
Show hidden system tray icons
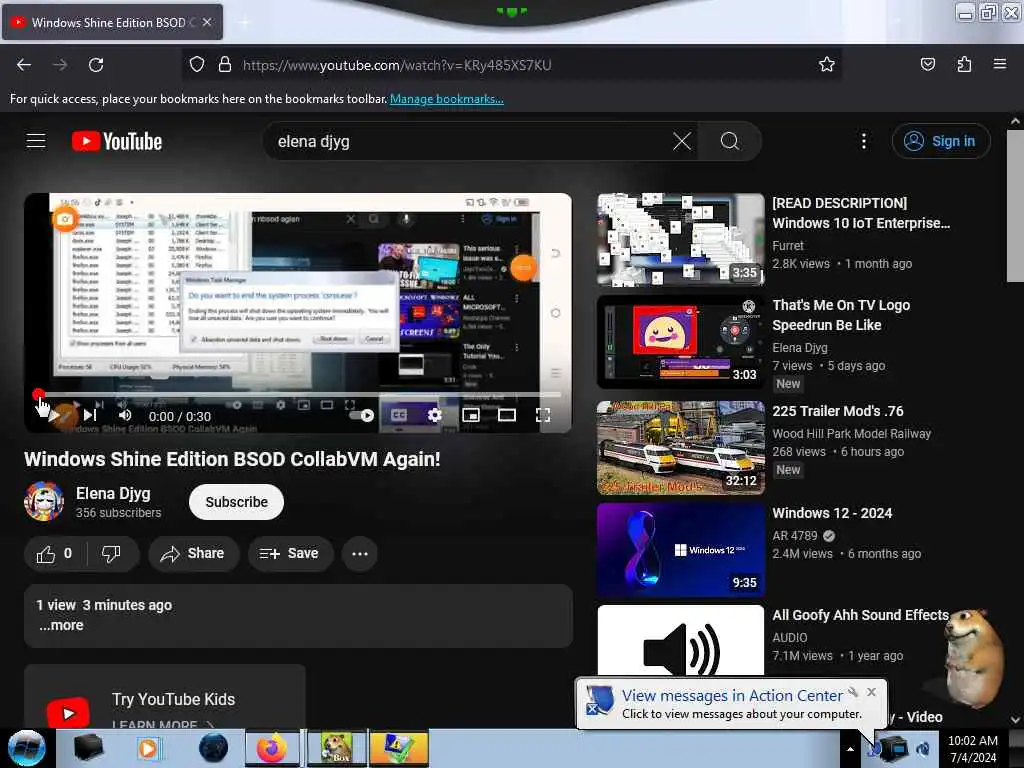coord(850,749)
